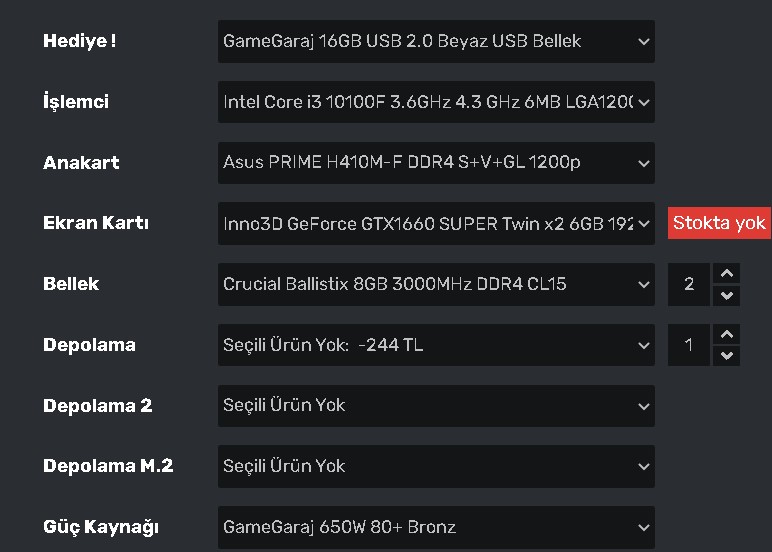The height and width of the screenshot is (552, 772).
Task: Expand the İşlemci processor dropdown
Action: click(436, 102)
